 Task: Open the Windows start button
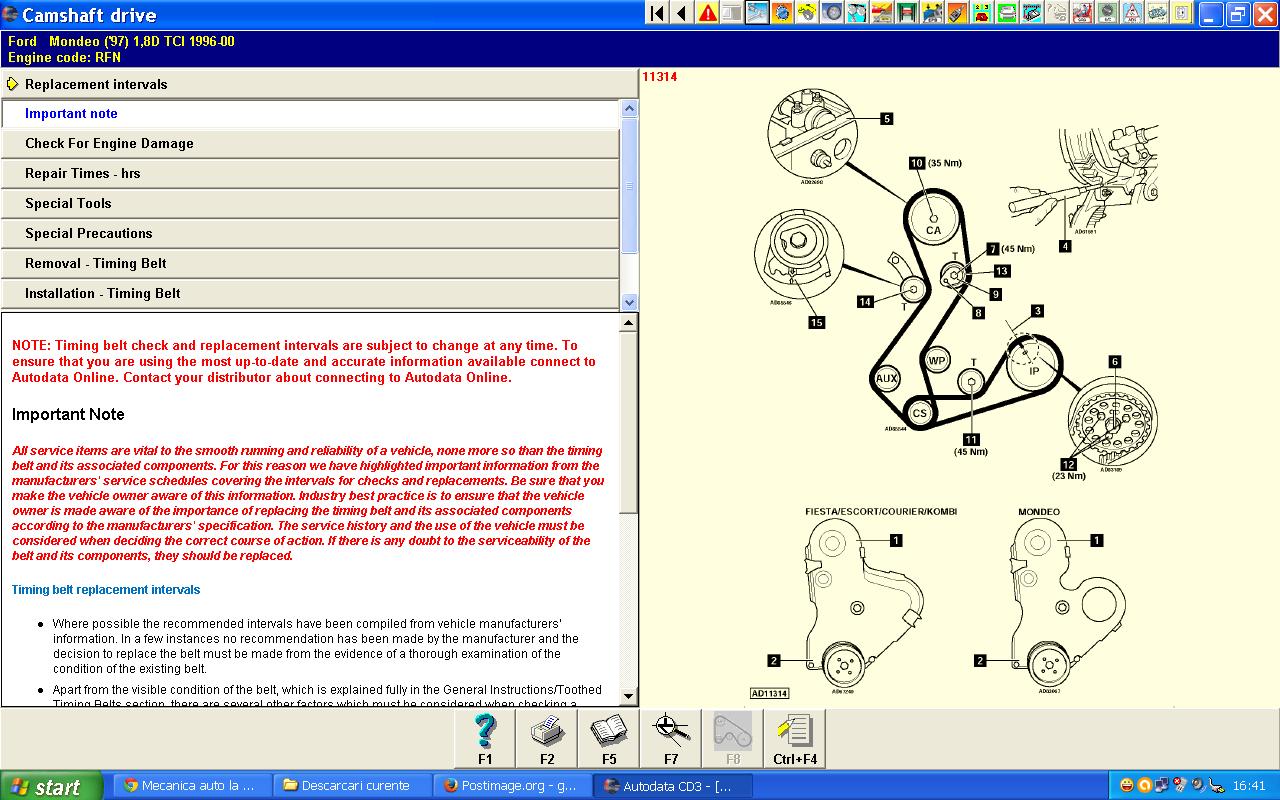click(52, 786)
